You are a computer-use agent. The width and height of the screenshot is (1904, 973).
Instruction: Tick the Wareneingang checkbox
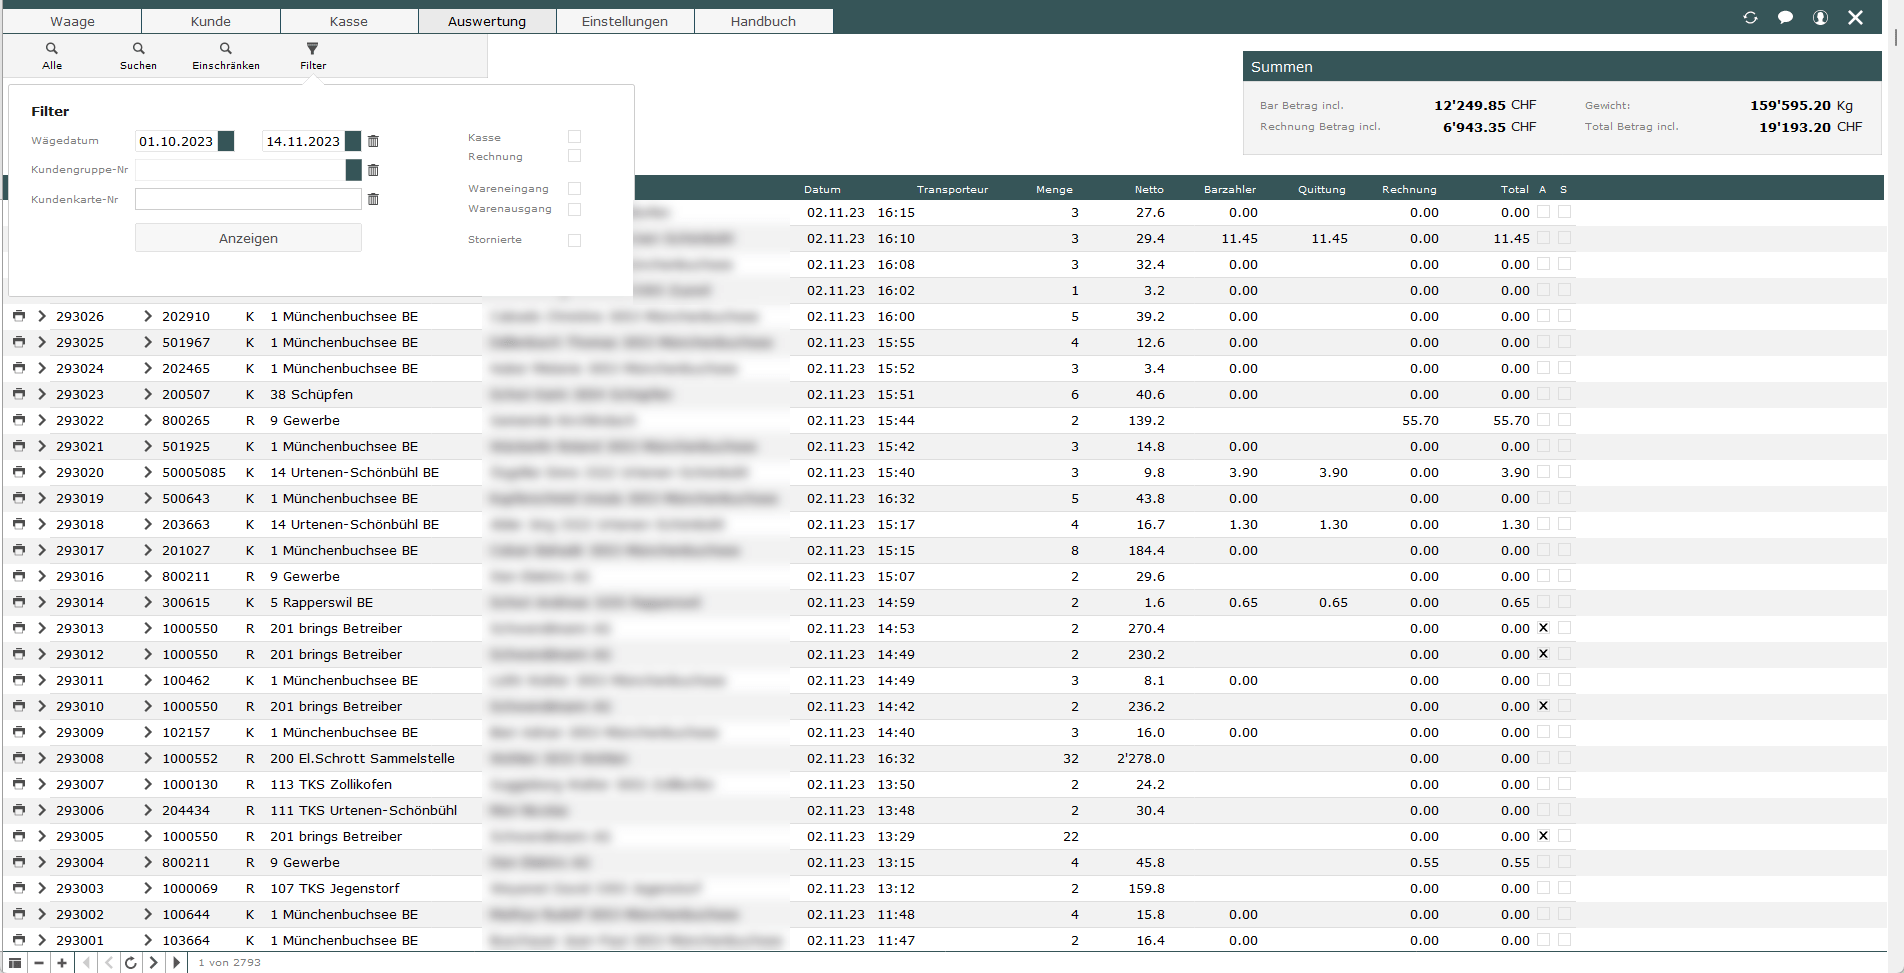(574, 189)
